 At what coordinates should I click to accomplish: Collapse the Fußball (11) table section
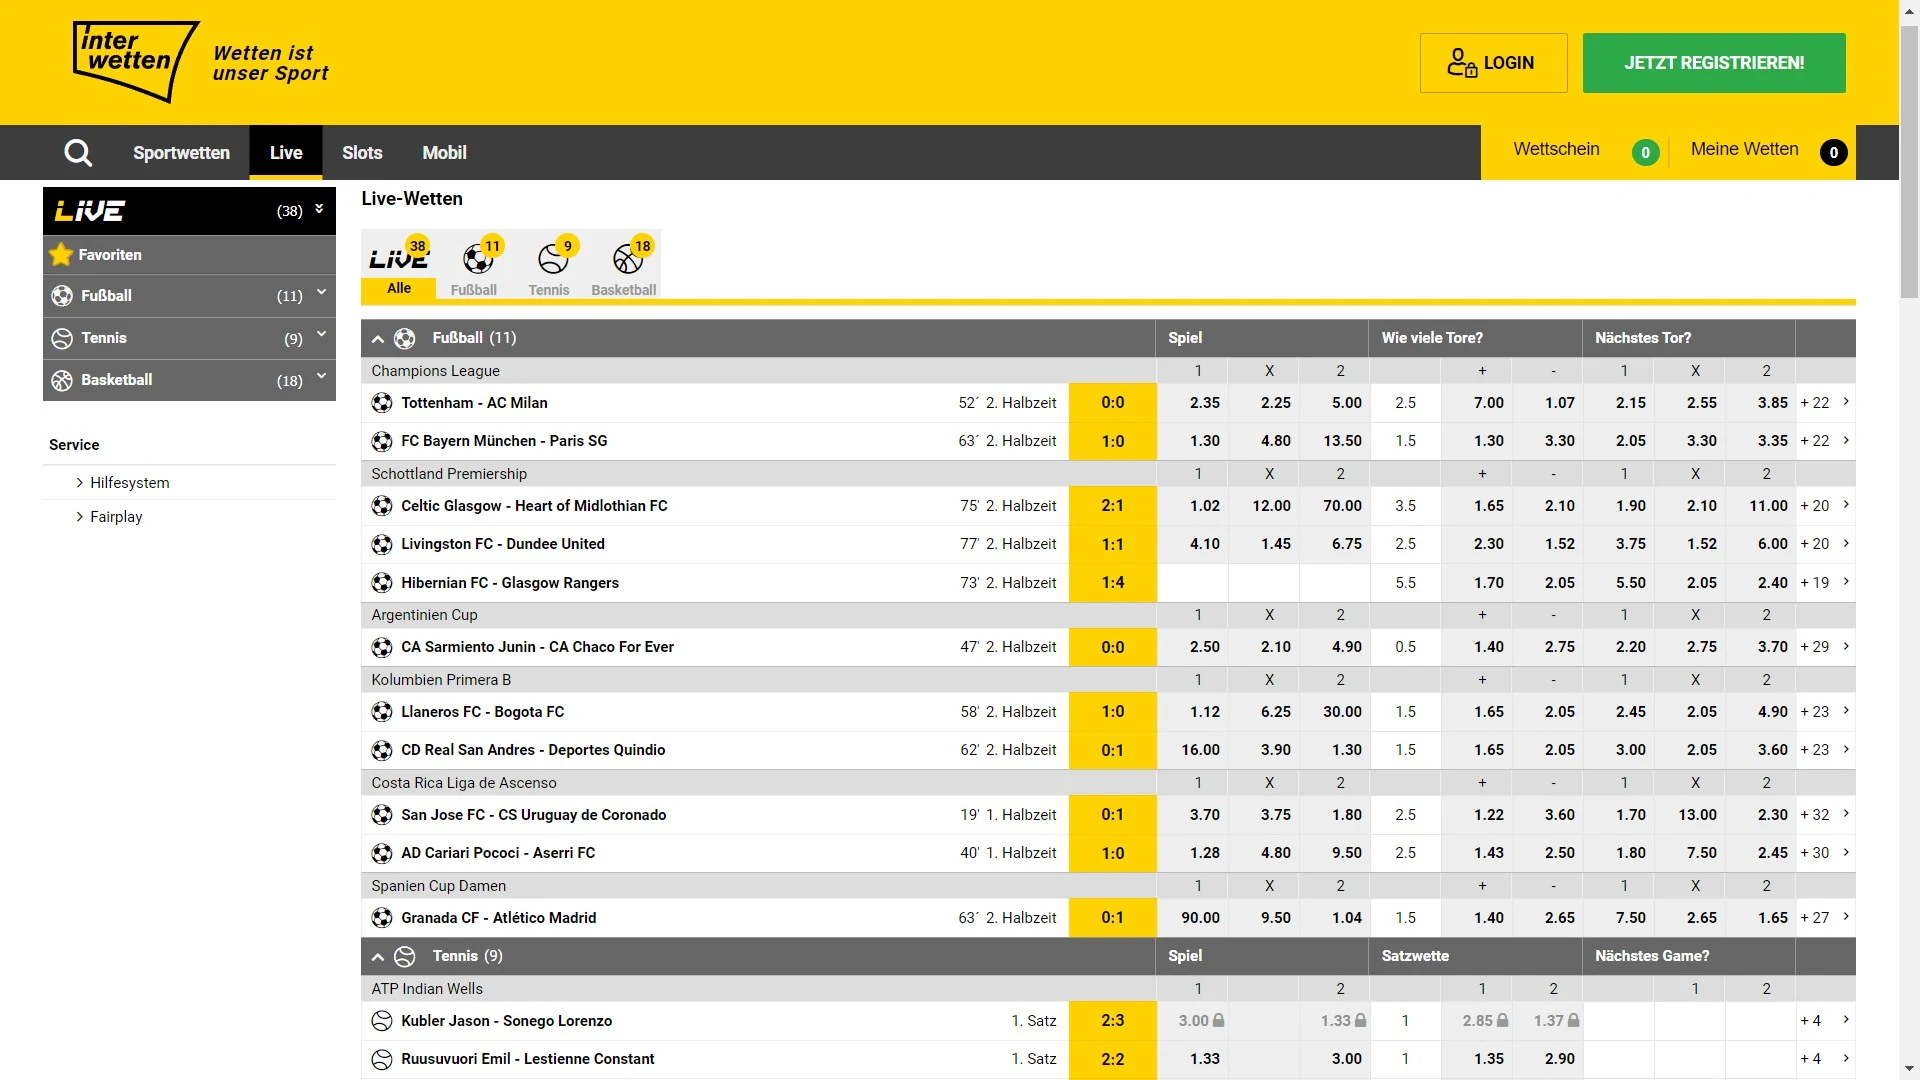coord(378,340)
